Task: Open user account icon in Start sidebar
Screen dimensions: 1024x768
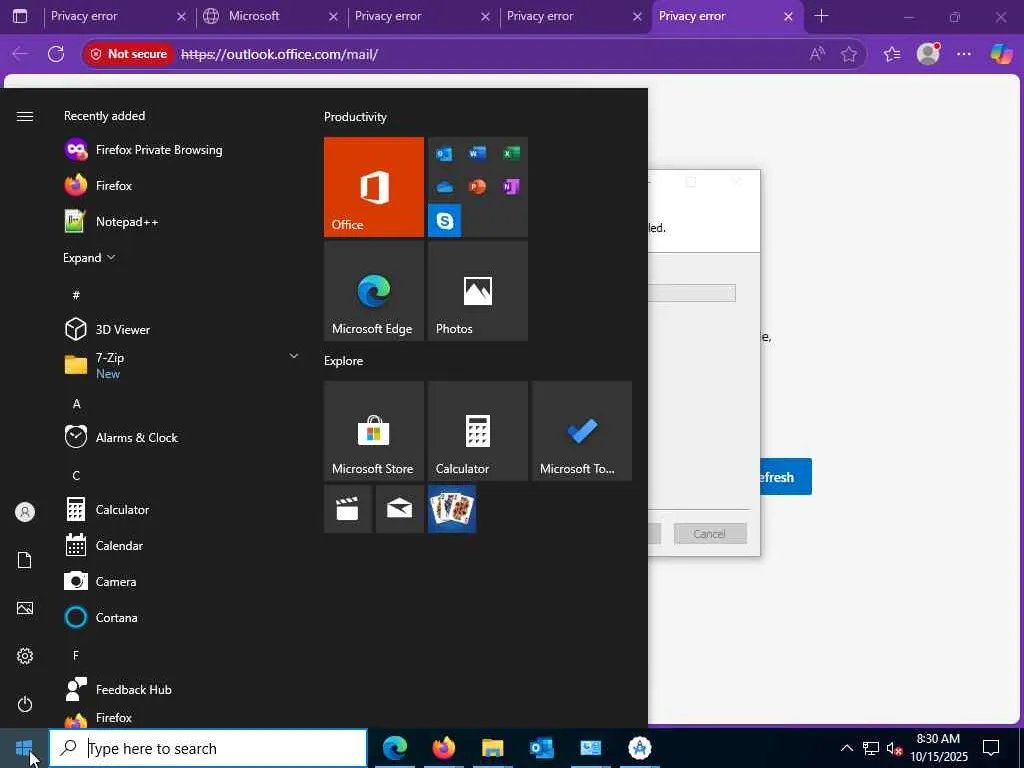Action: (x=25, y=512)
